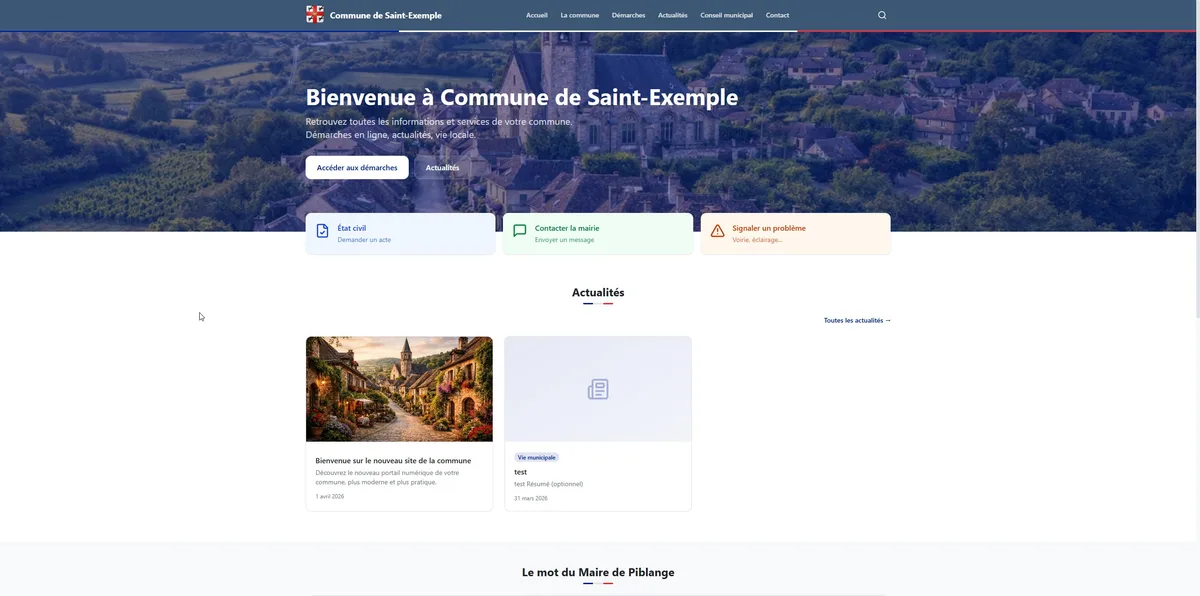Click the green speech bubble icon
1200x596 pixels.
518,229
